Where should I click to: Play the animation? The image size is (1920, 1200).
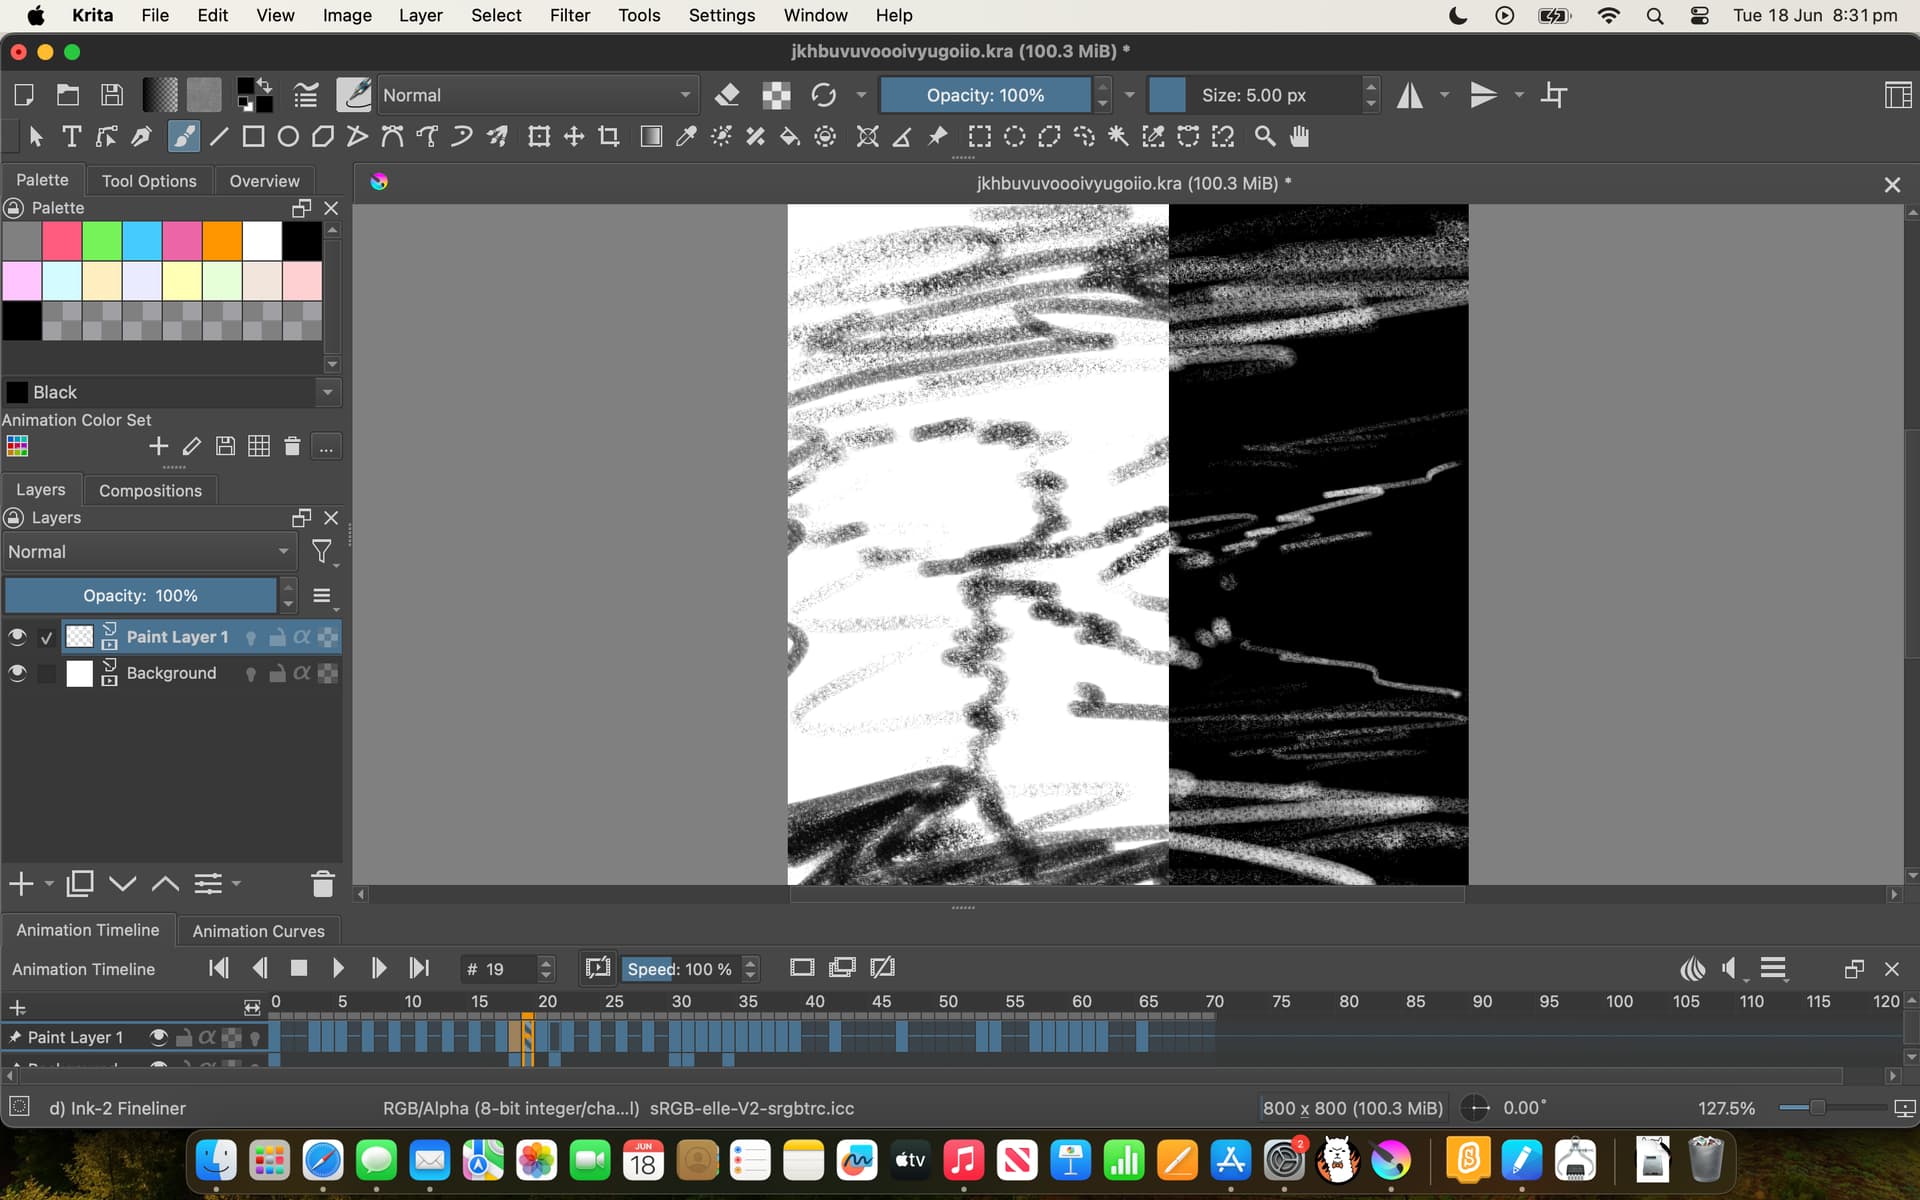[x=338, y=968]
